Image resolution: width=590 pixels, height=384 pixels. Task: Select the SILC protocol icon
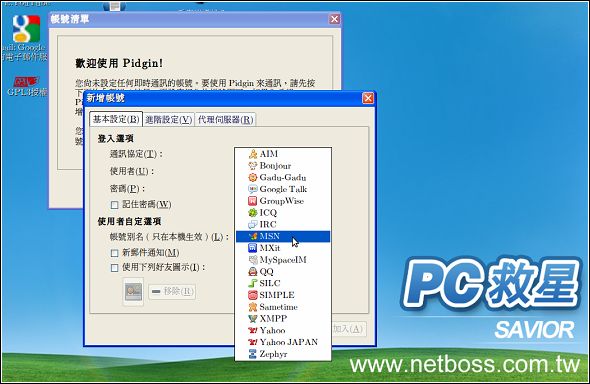pyautogui.click(x=253, y=283)
